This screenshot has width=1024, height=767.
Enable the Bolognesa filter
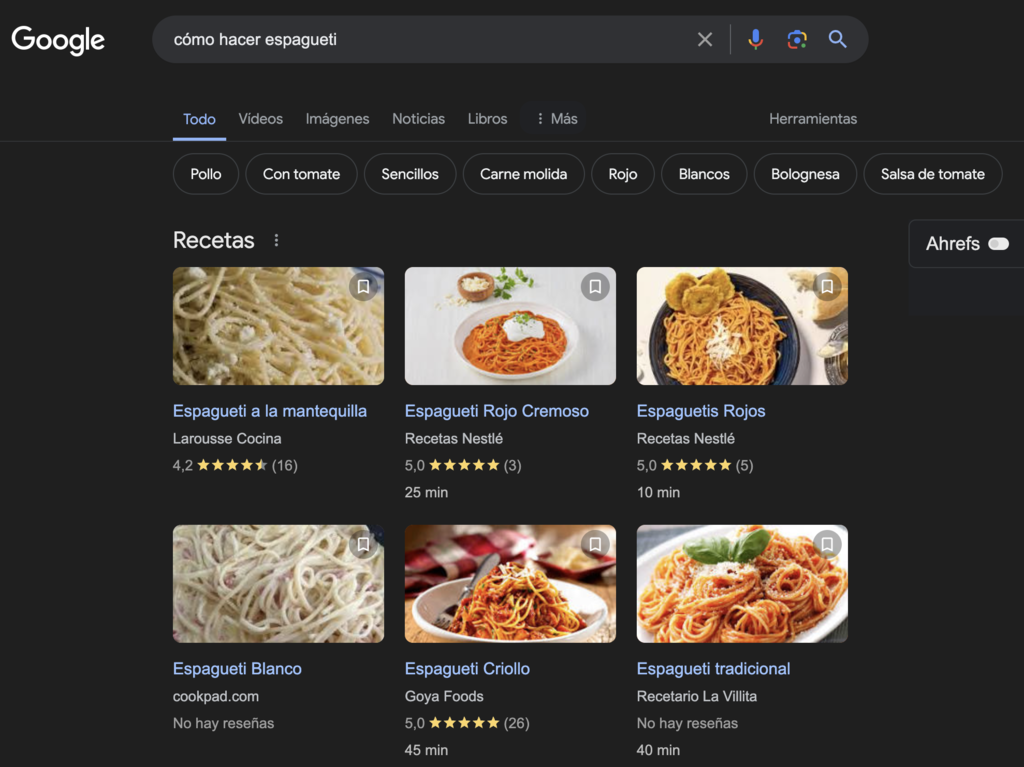click(x=805, y=174)
